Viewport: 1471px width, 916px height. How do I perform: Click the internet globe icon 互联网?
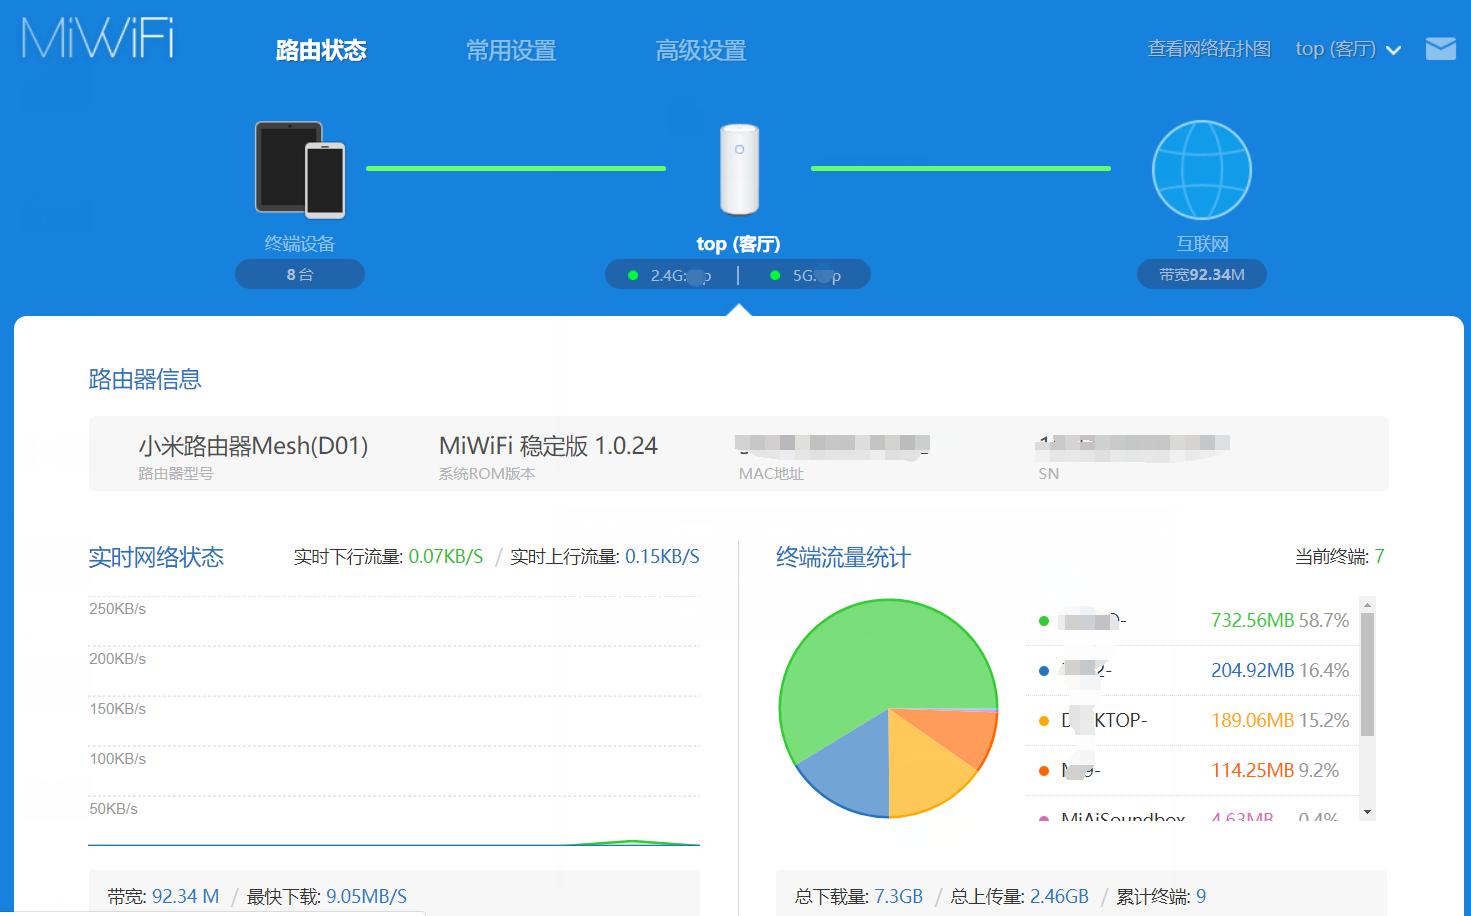[1201, 170]
